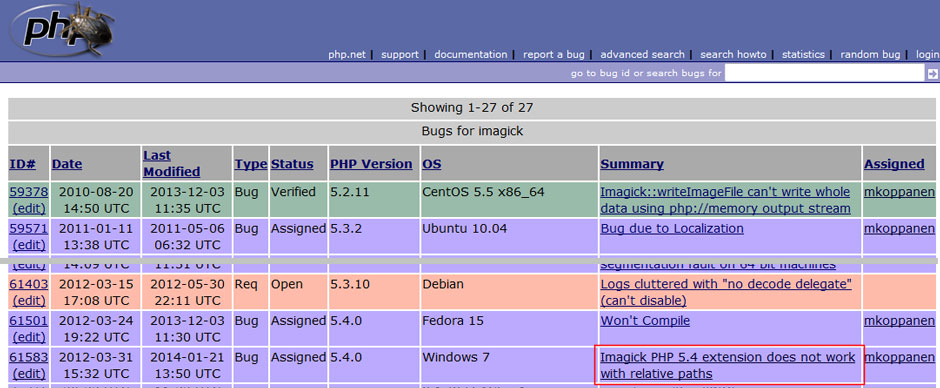This screenshot has width=940, height=388.
Task: Open the search howto page
Action: click(733, 55)
